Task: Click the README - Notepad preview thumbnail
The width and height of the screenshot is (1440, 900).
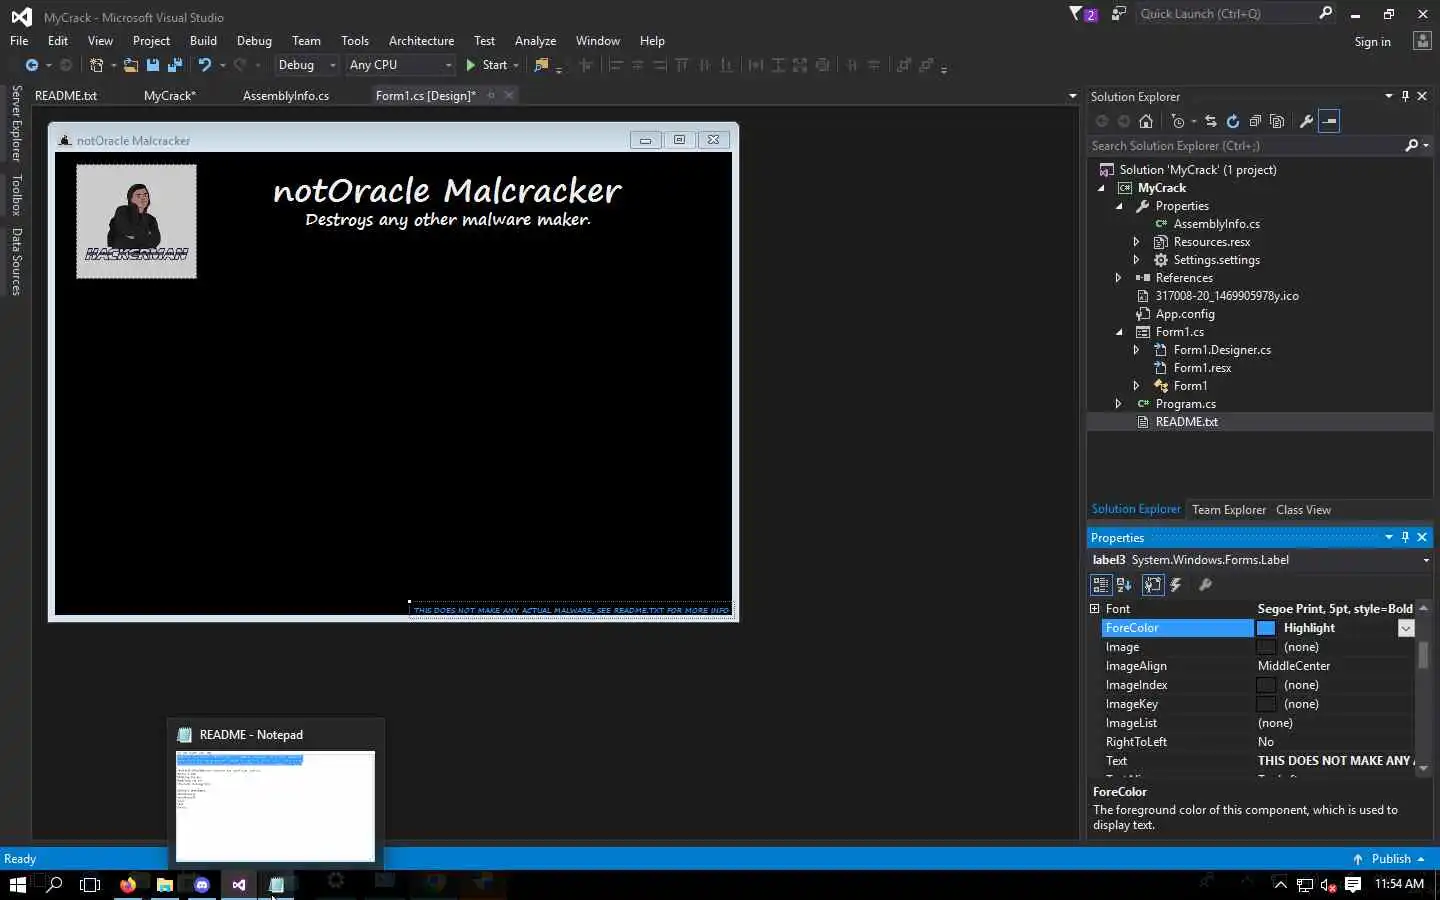Action: 275,806
